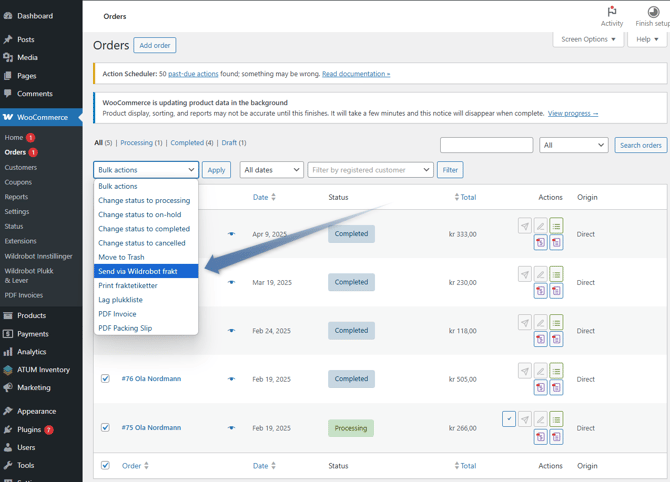Click green pick list icon in Apr 9, 2025 row
Image resolution: width=670 pixels, height=482 pixels.
click(556, 226)
